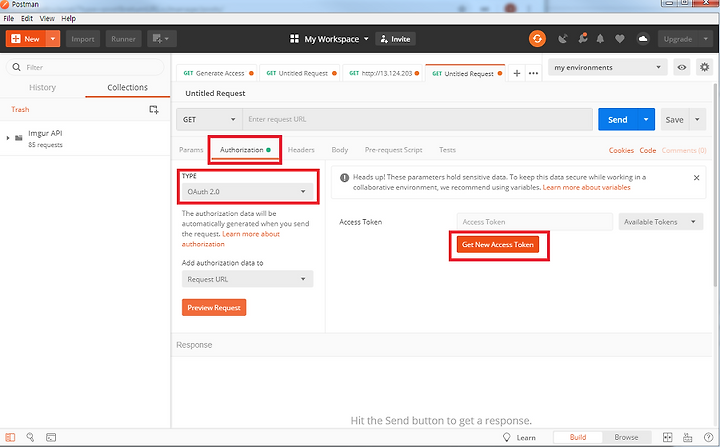The width and height of the screenshot is (720, 447).
Task: Open the OAuth 2.0 type dropdown
Action: click(247, 192)
